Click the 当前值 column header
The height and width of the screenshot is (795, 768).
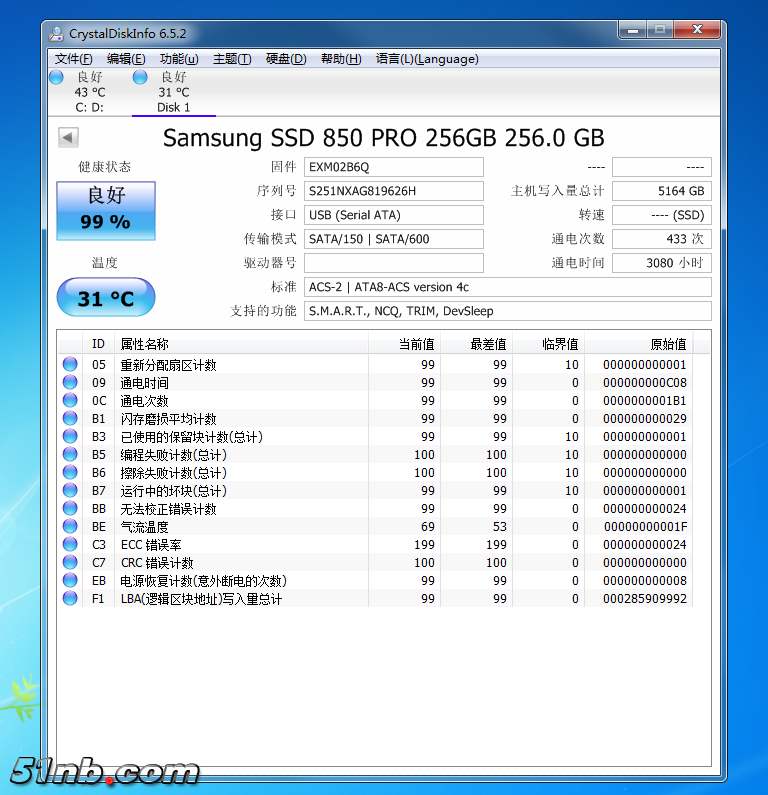[x=405, y=344]
